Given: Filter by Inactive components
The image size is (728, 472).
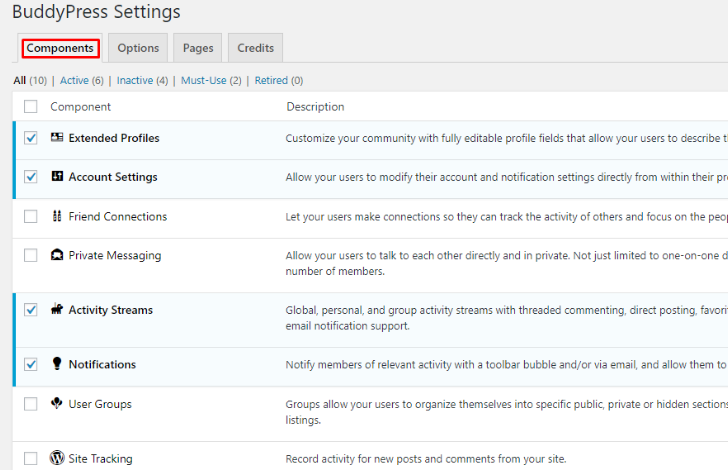Looking at the screenshot, I should (135, 80).
